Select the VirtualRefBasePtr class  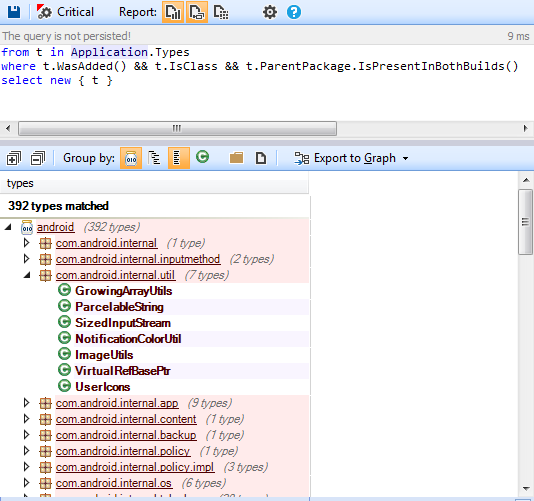pyautogui.click(x=123, y=371)
